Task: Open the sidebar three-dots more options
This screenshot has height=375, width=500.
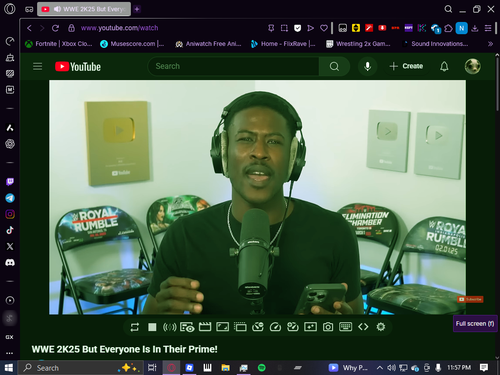Action: coord(10,353)
